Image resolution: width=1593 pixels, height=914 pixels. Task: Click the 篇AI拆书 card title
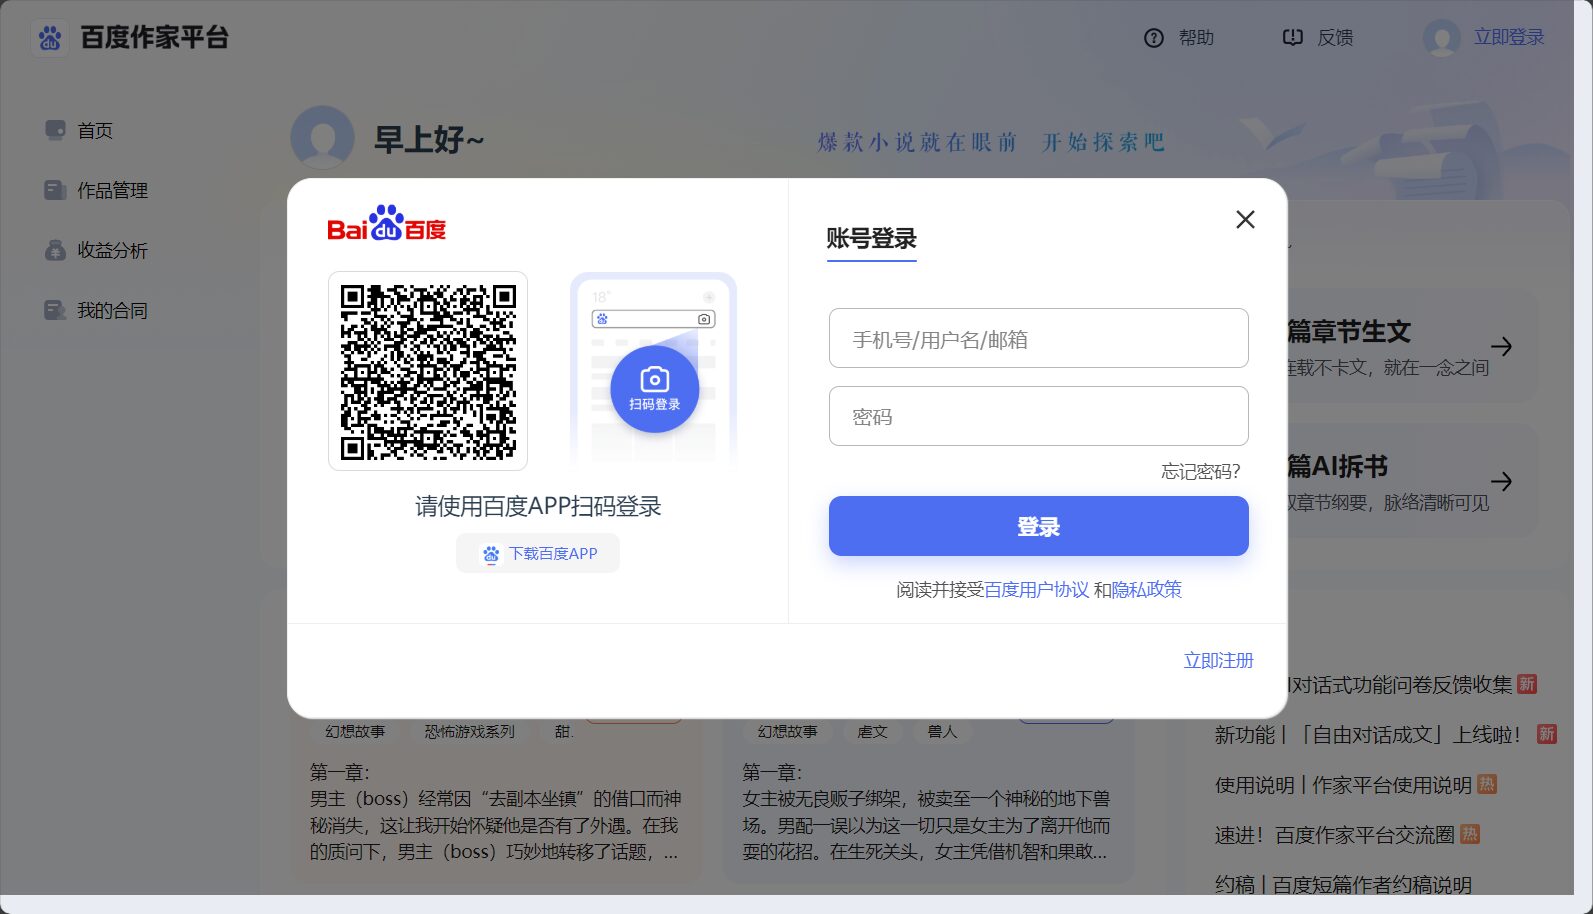click(1337, 467)
